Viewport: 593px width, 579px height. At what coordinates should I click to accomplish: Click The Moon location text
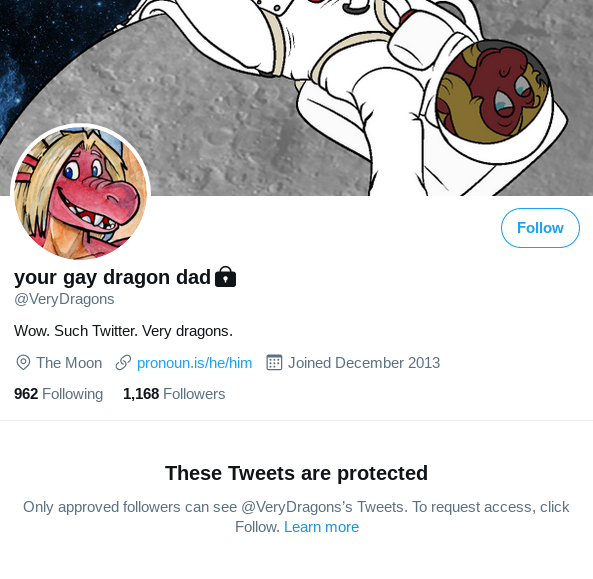[69, 363]
